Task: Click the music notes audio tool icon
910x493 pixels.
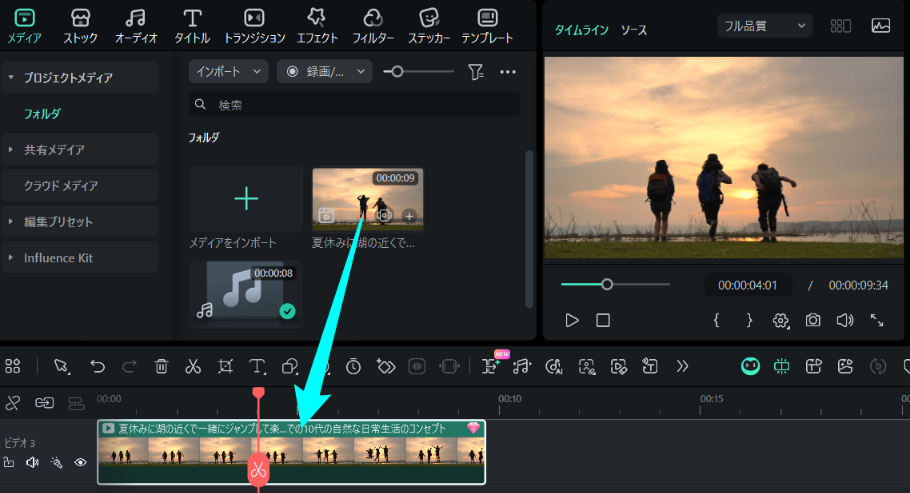Action: pyautogui.click(x=522, y=366)
